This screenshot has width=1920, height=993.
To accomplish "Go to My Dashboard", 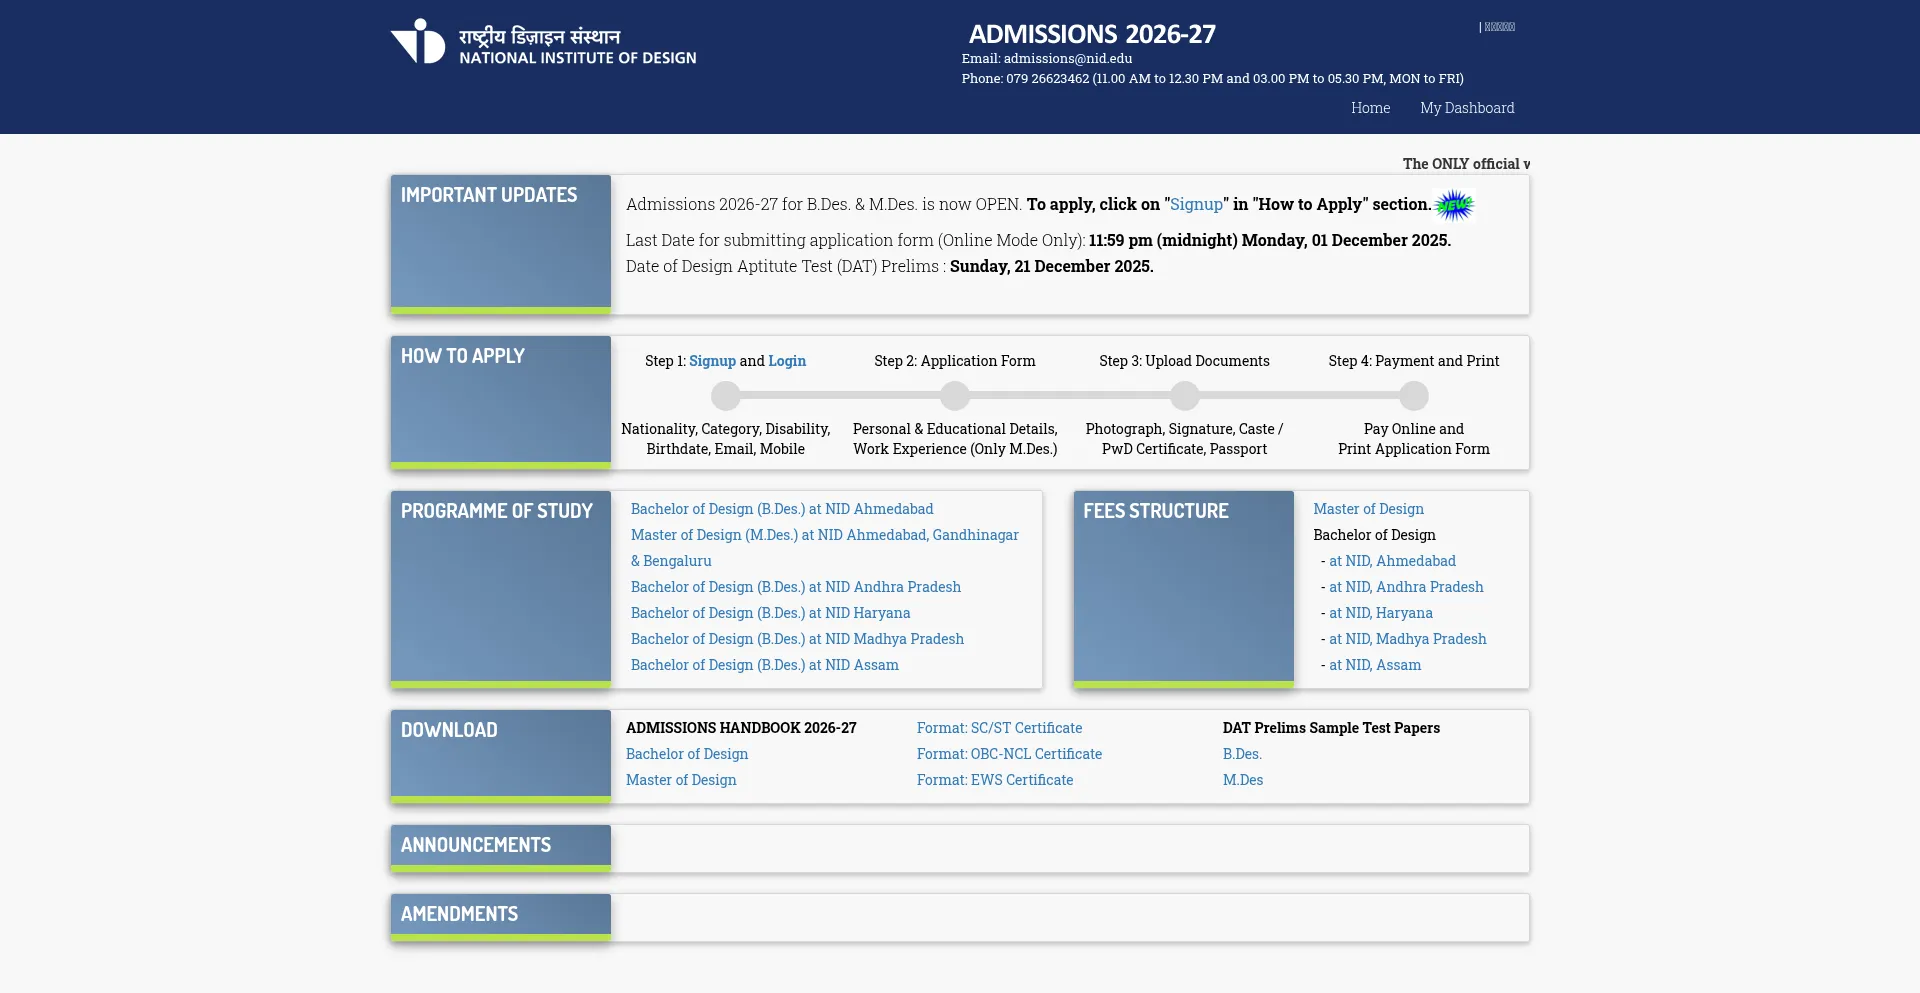I will coord(1466,108).
